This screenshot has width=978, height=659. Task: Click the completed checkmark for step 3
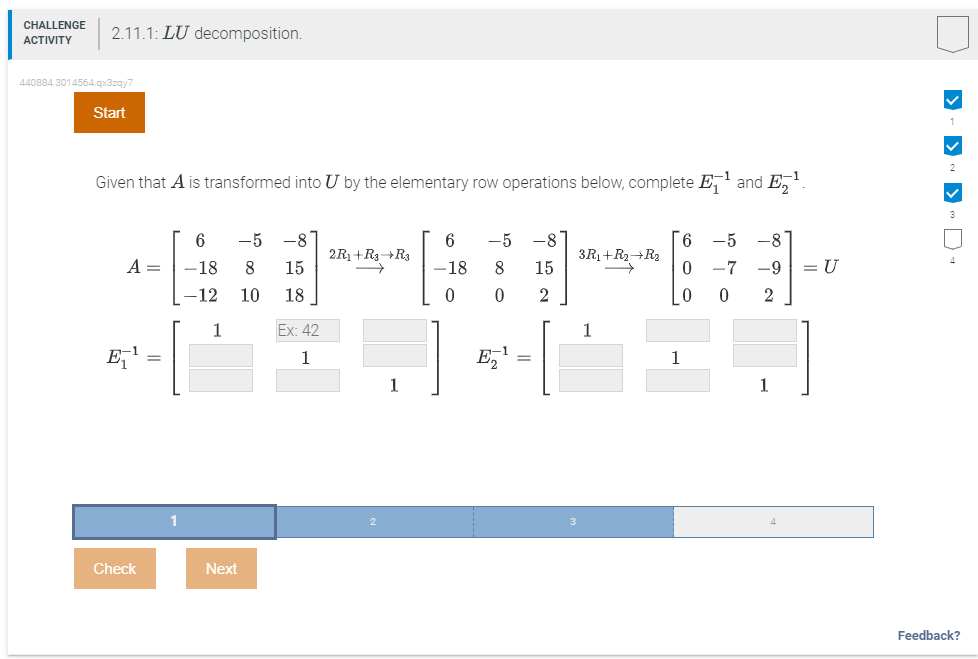[x=952, y=192]
